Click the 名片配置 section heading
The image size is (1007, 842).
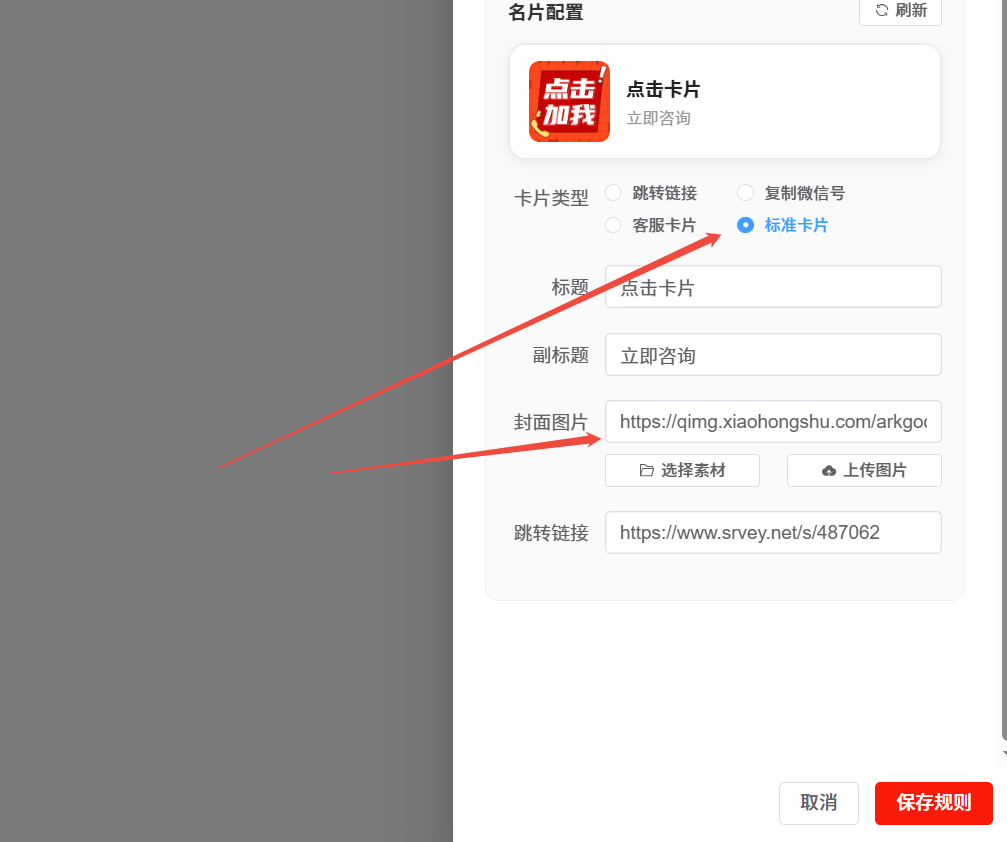point(545,12)
